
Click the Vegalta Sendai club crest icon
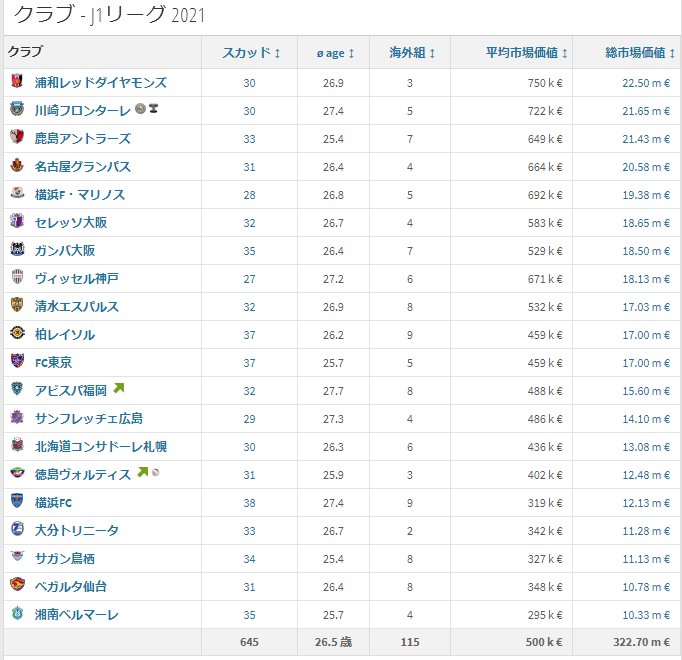tap(17, 586)
